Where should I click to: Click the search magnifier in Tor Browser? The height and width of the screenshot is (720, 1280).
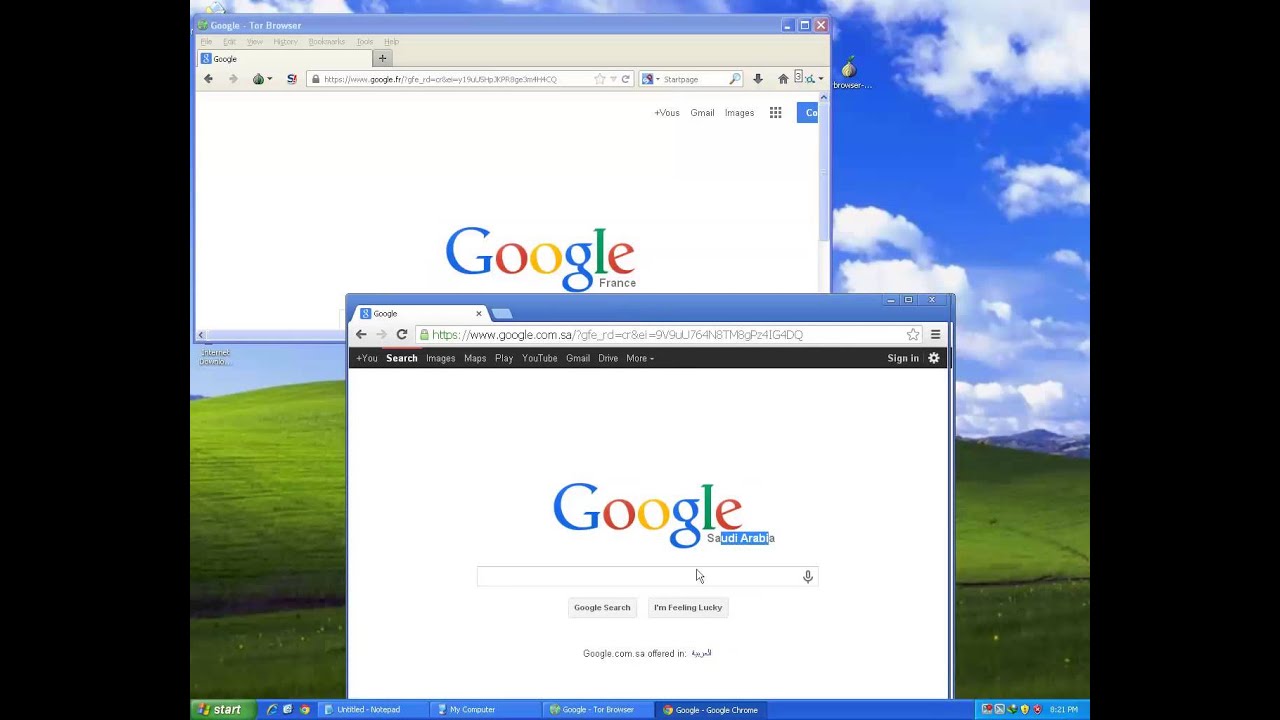pyautogui.click(x=735, y=79)
